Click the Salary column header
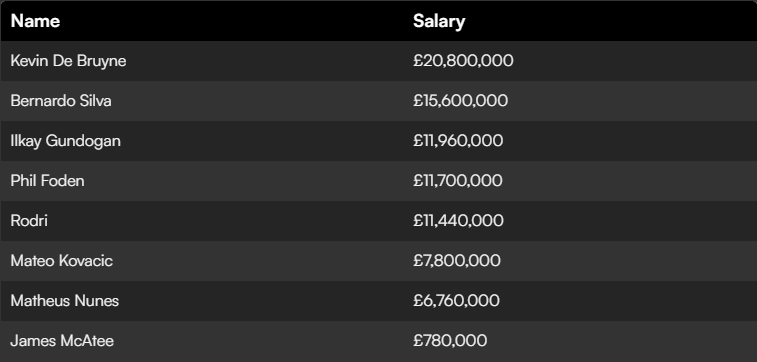This screenshot has width=757, height=362. (439, 21)
